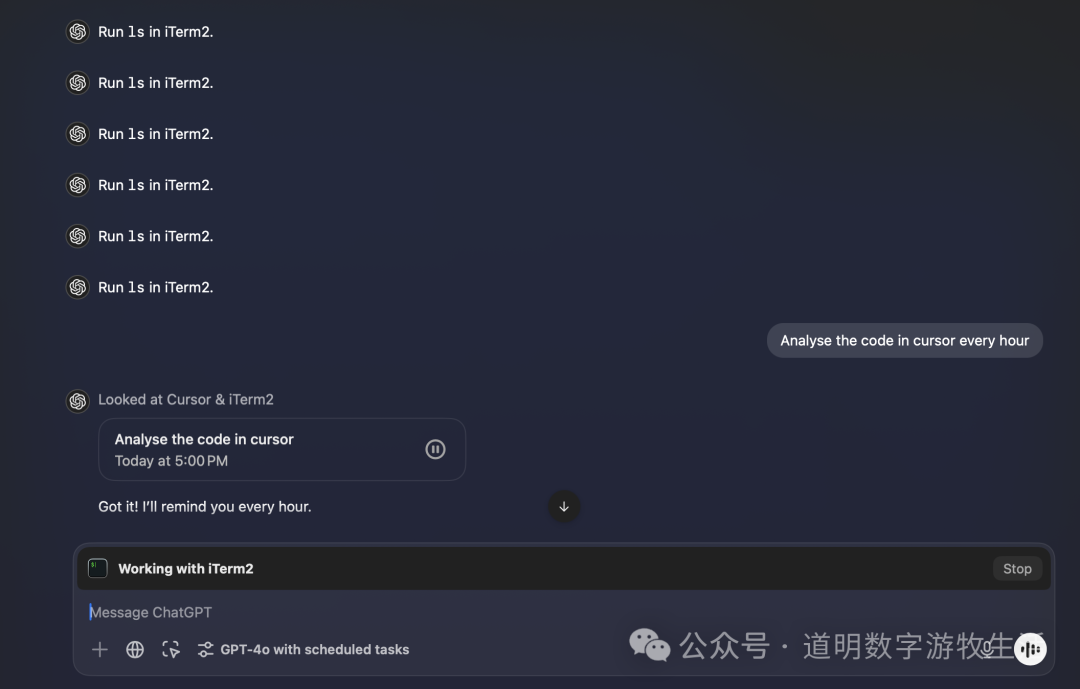This screenshot has width=1080, height=689.
Task: Click the ChatGPT logo beside Looked at Cursor
Action: click(x=78, y=400)
